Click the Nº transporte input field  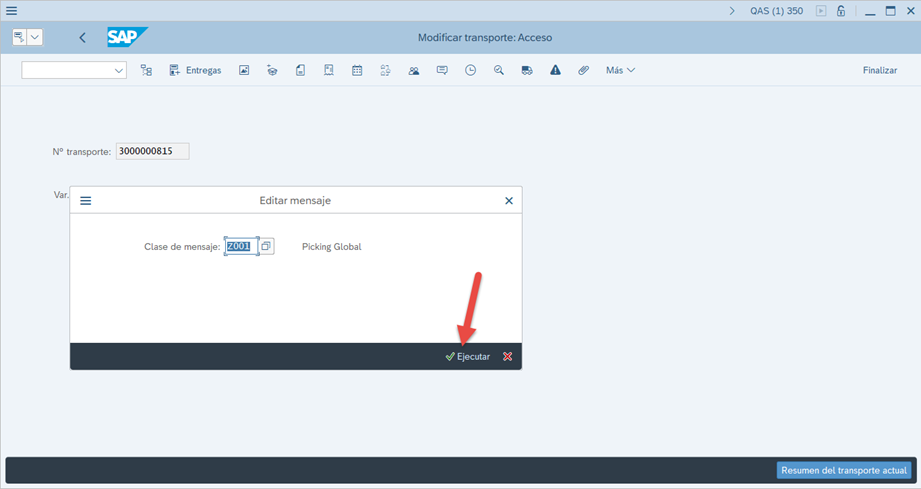[x=152, y=152]
